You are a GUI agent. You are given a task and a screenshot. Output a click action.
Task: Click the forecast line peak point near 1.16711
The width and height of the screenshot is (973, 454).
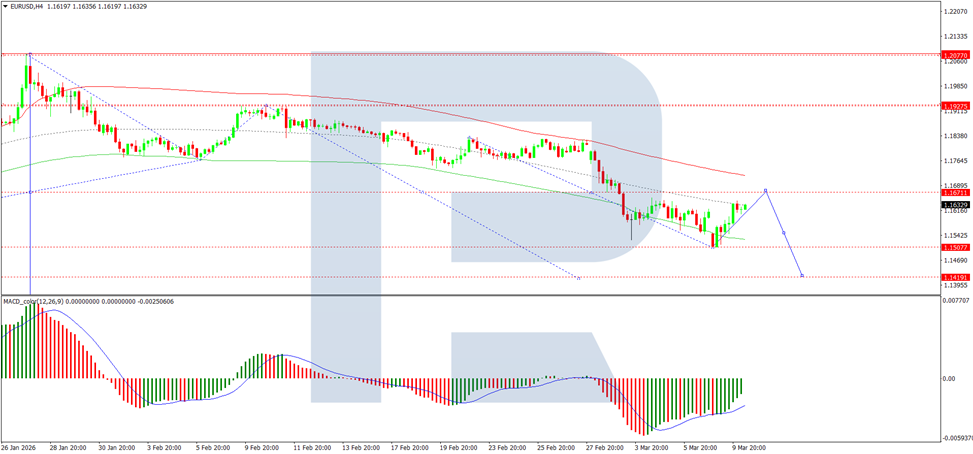(x=766, y=190)
